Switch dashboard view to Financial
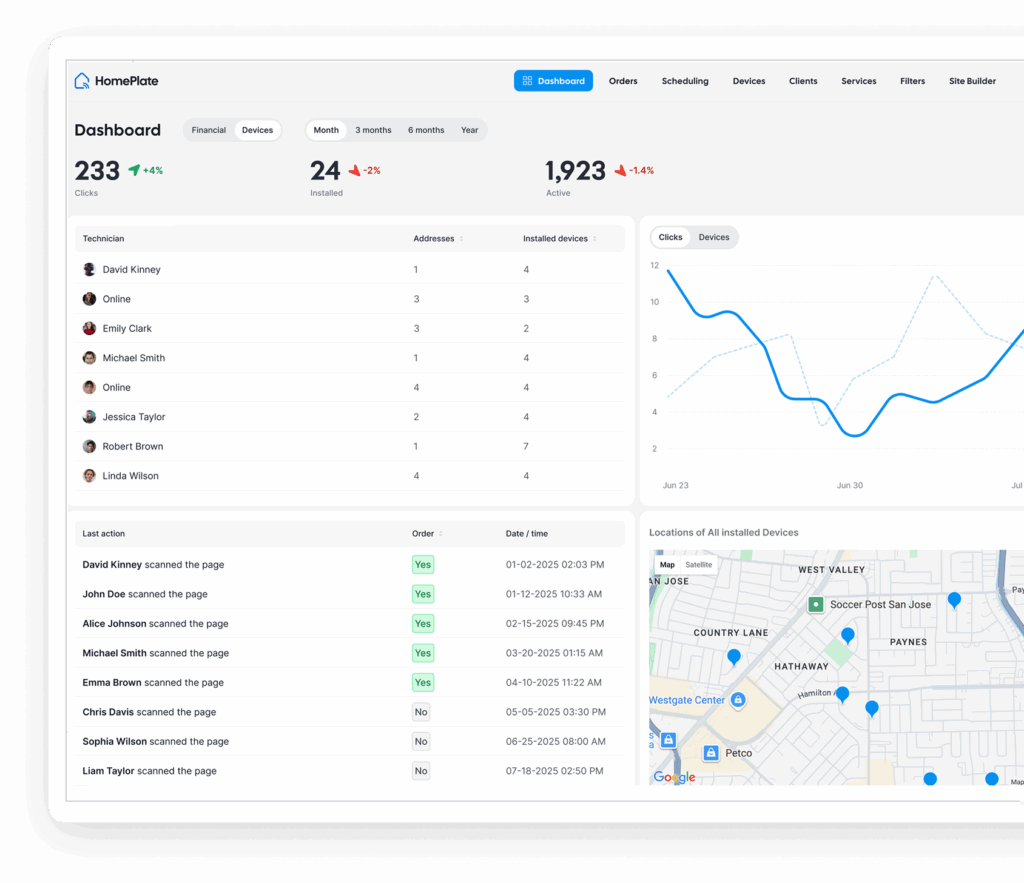The image size is (1024, 883). pos(209,130)
